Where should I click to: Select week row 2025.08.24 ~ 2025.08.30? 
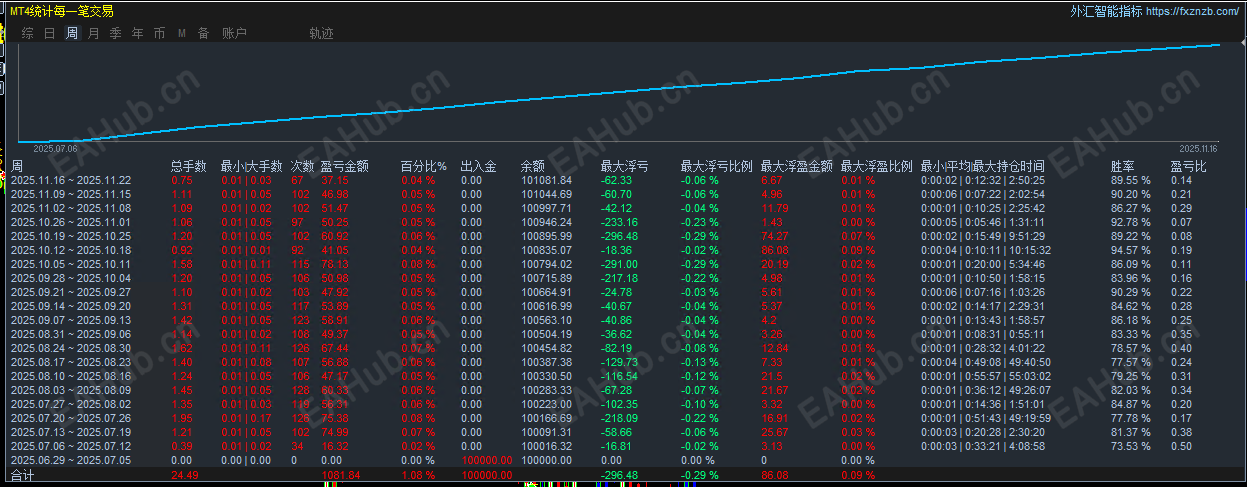(71, 348)
